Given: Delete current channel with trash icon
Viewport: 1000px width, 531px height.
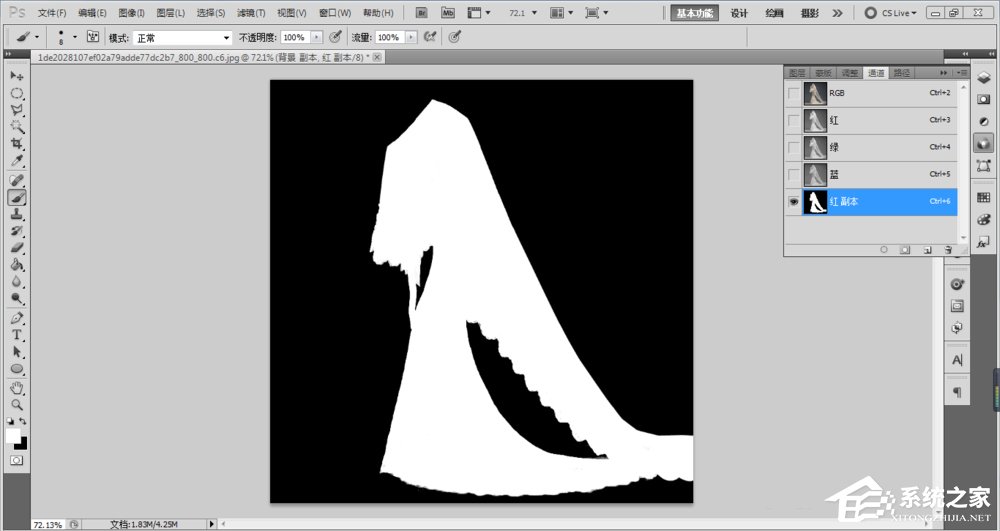Looking at the screenshot, I should [x=946, y=248].
